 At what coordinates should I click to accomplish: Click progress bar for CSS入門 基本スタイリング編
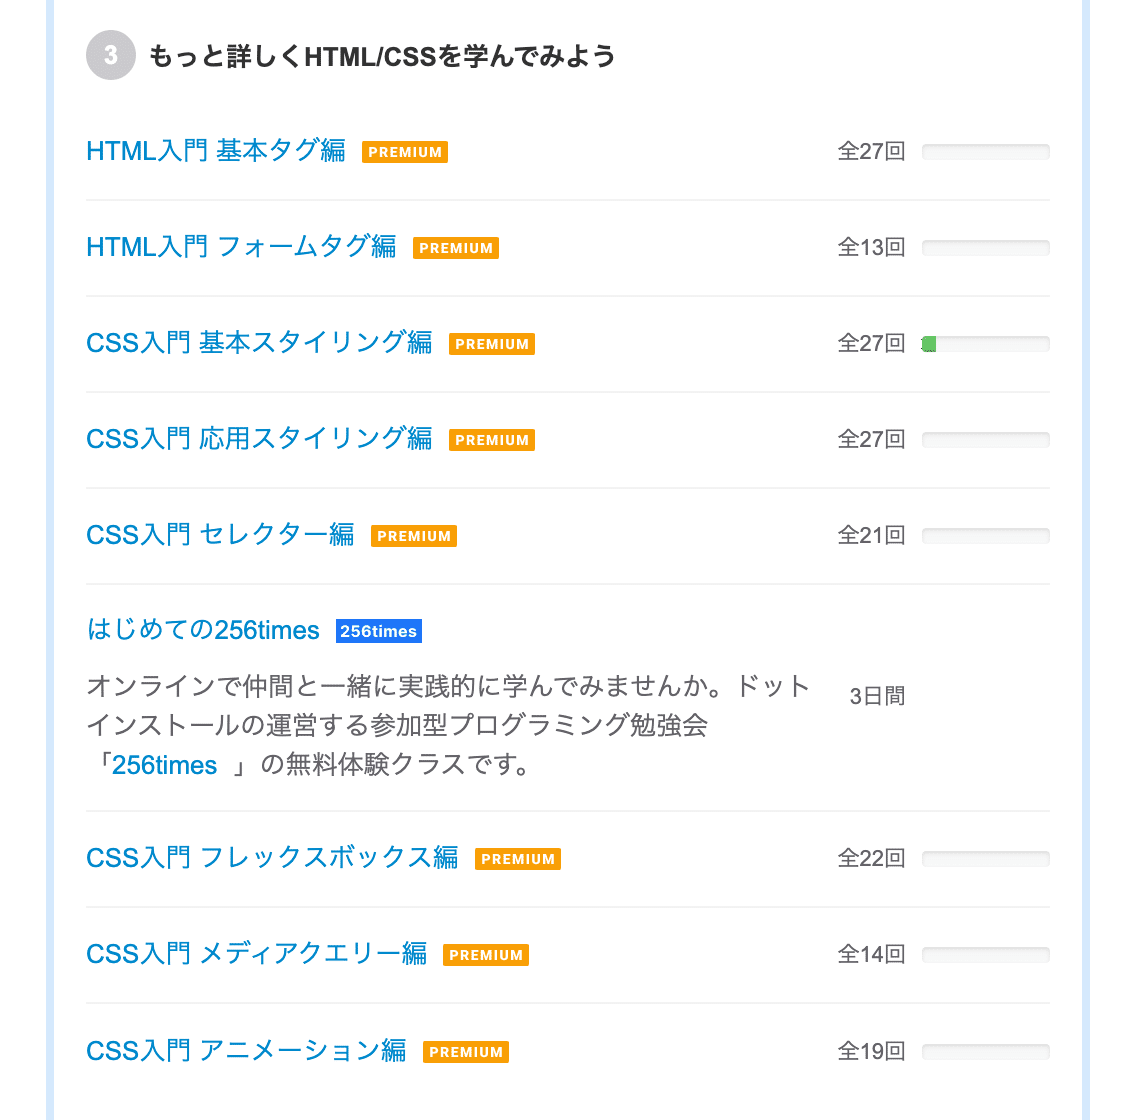(x=986, y=344)
